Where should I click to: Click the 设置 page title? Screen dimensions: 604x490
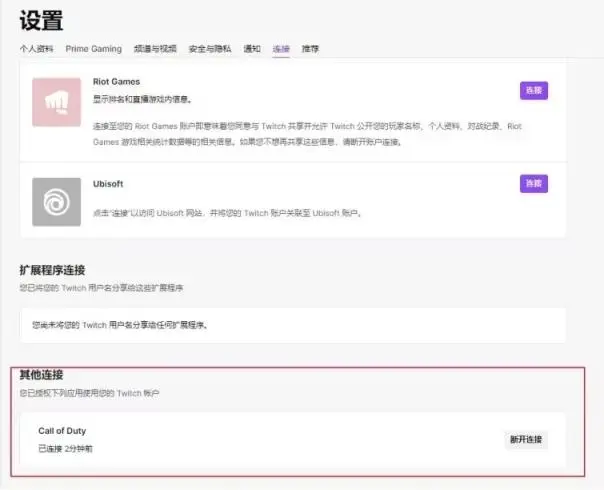click(x=41, y=19)
